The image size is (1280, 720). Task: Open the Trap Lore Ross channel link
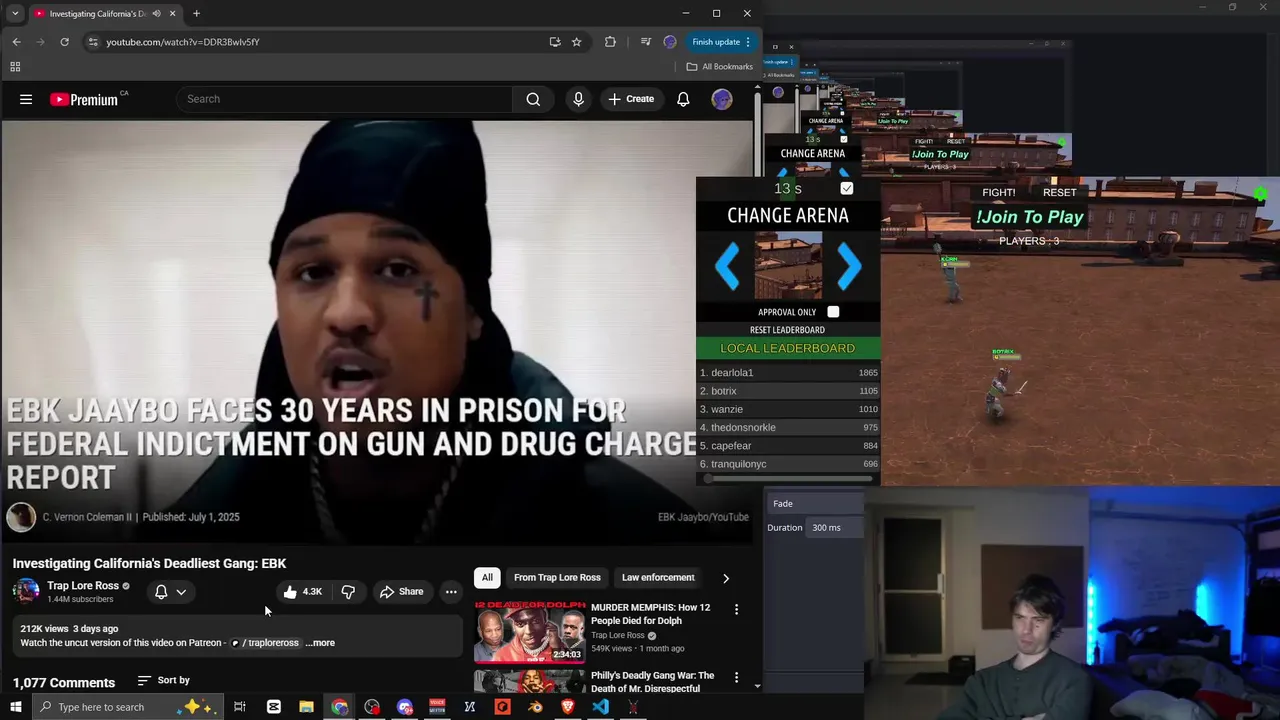[x=83, y=586]
